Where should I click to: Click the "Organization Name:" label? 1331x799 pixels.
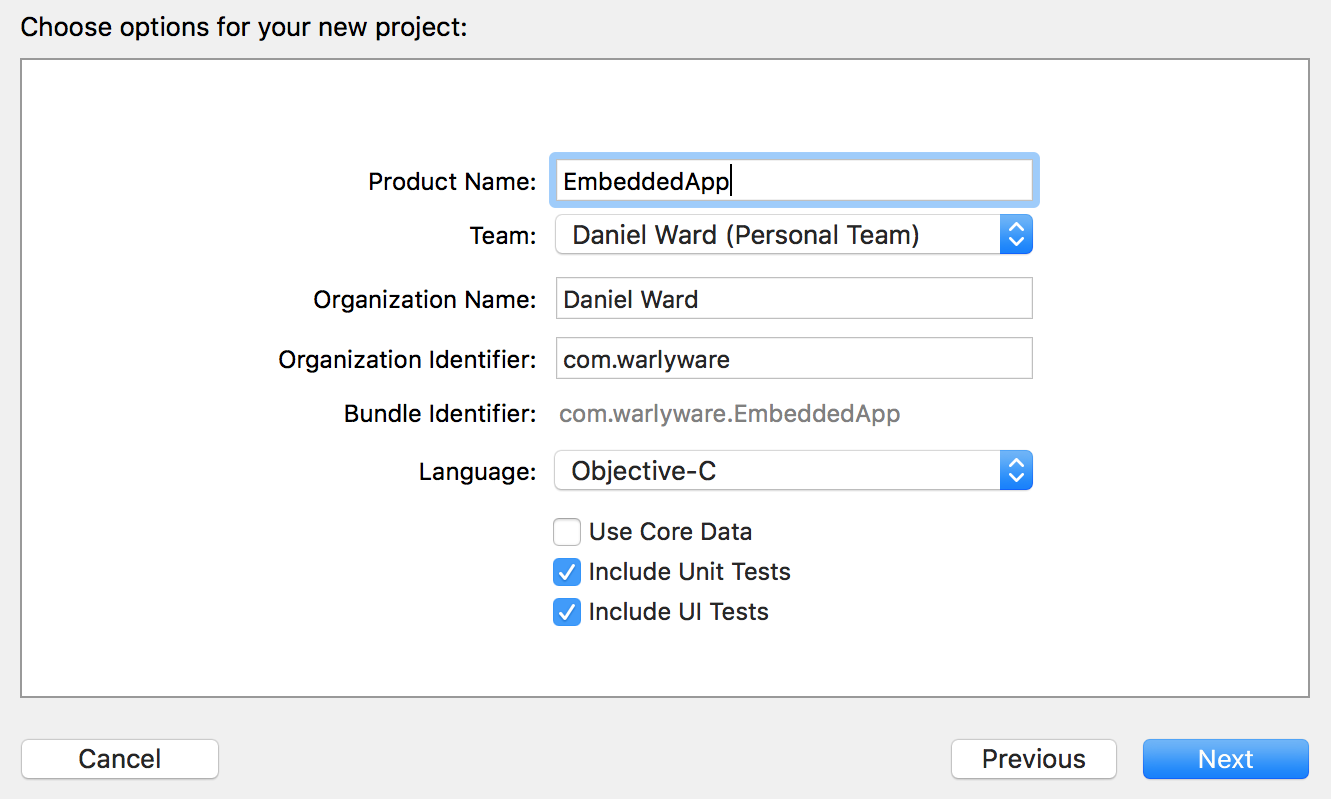point(424,300)
